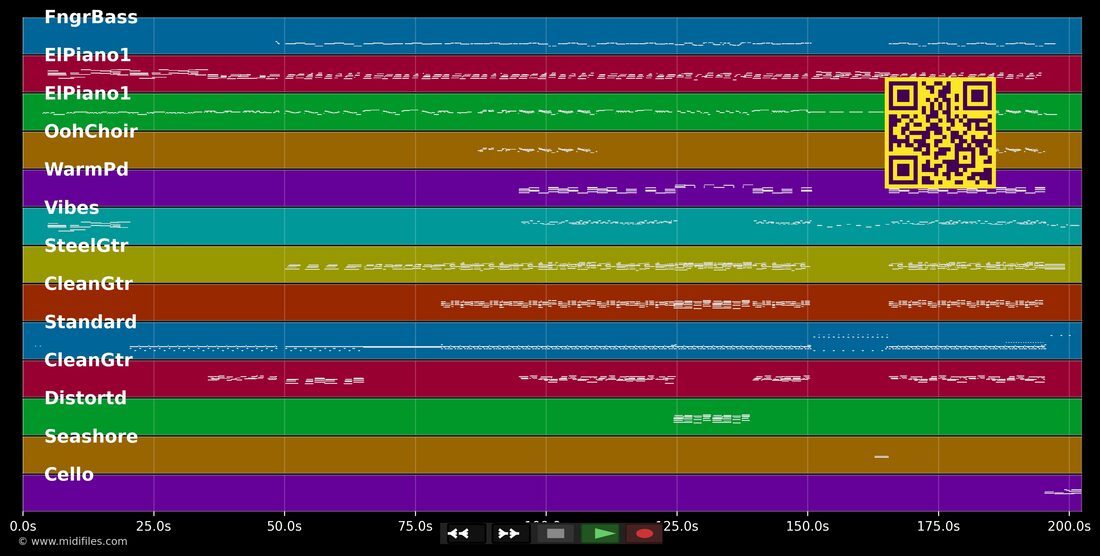This screenshot has height=556, width=1100.
Task: Click the red record button
Action: click(644, 534)
